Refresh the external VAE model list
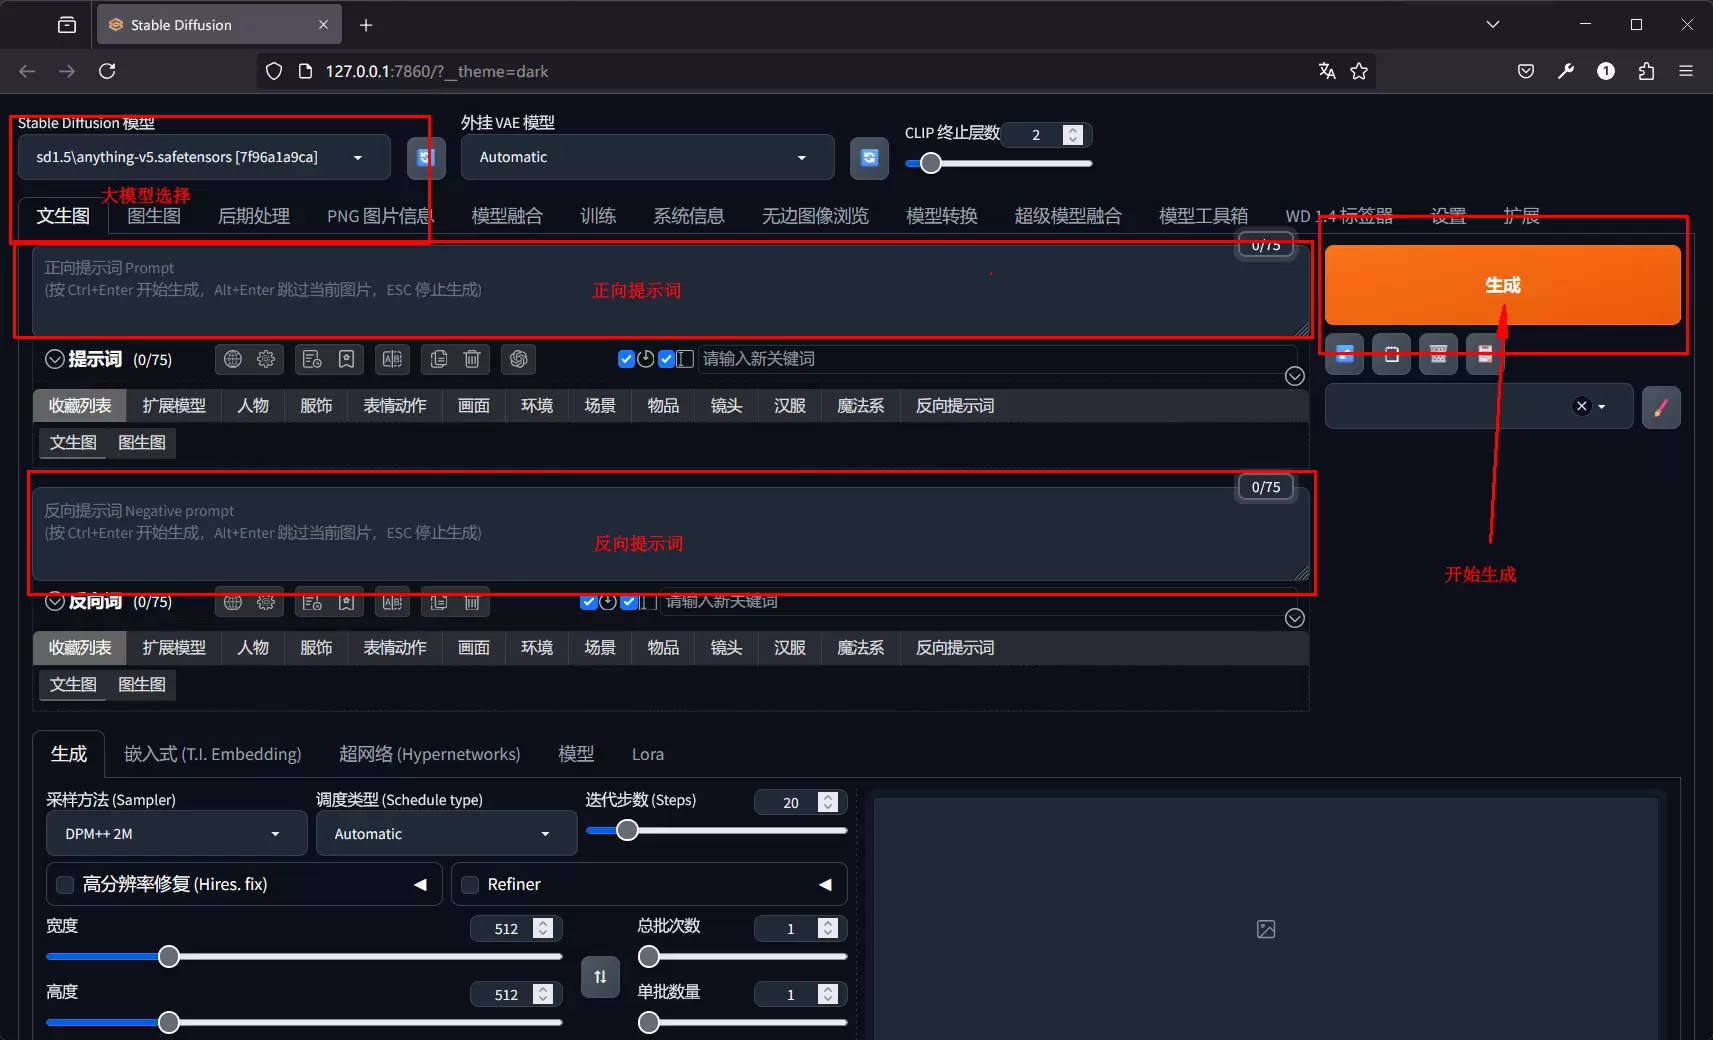The height and width of the screenshot is (1040, 1713). pos(869,158)
